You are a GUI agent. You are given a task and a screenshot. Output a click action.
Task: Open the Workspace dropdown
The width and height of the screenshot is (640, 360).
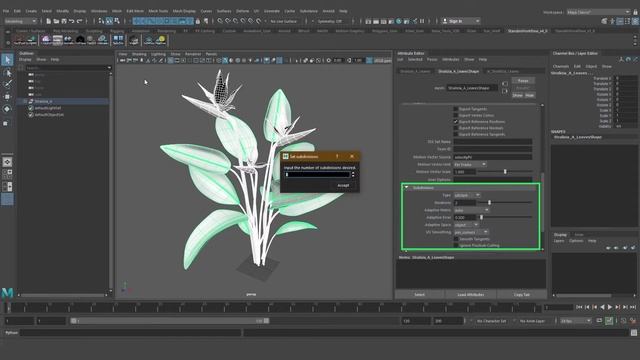(598, 12)
